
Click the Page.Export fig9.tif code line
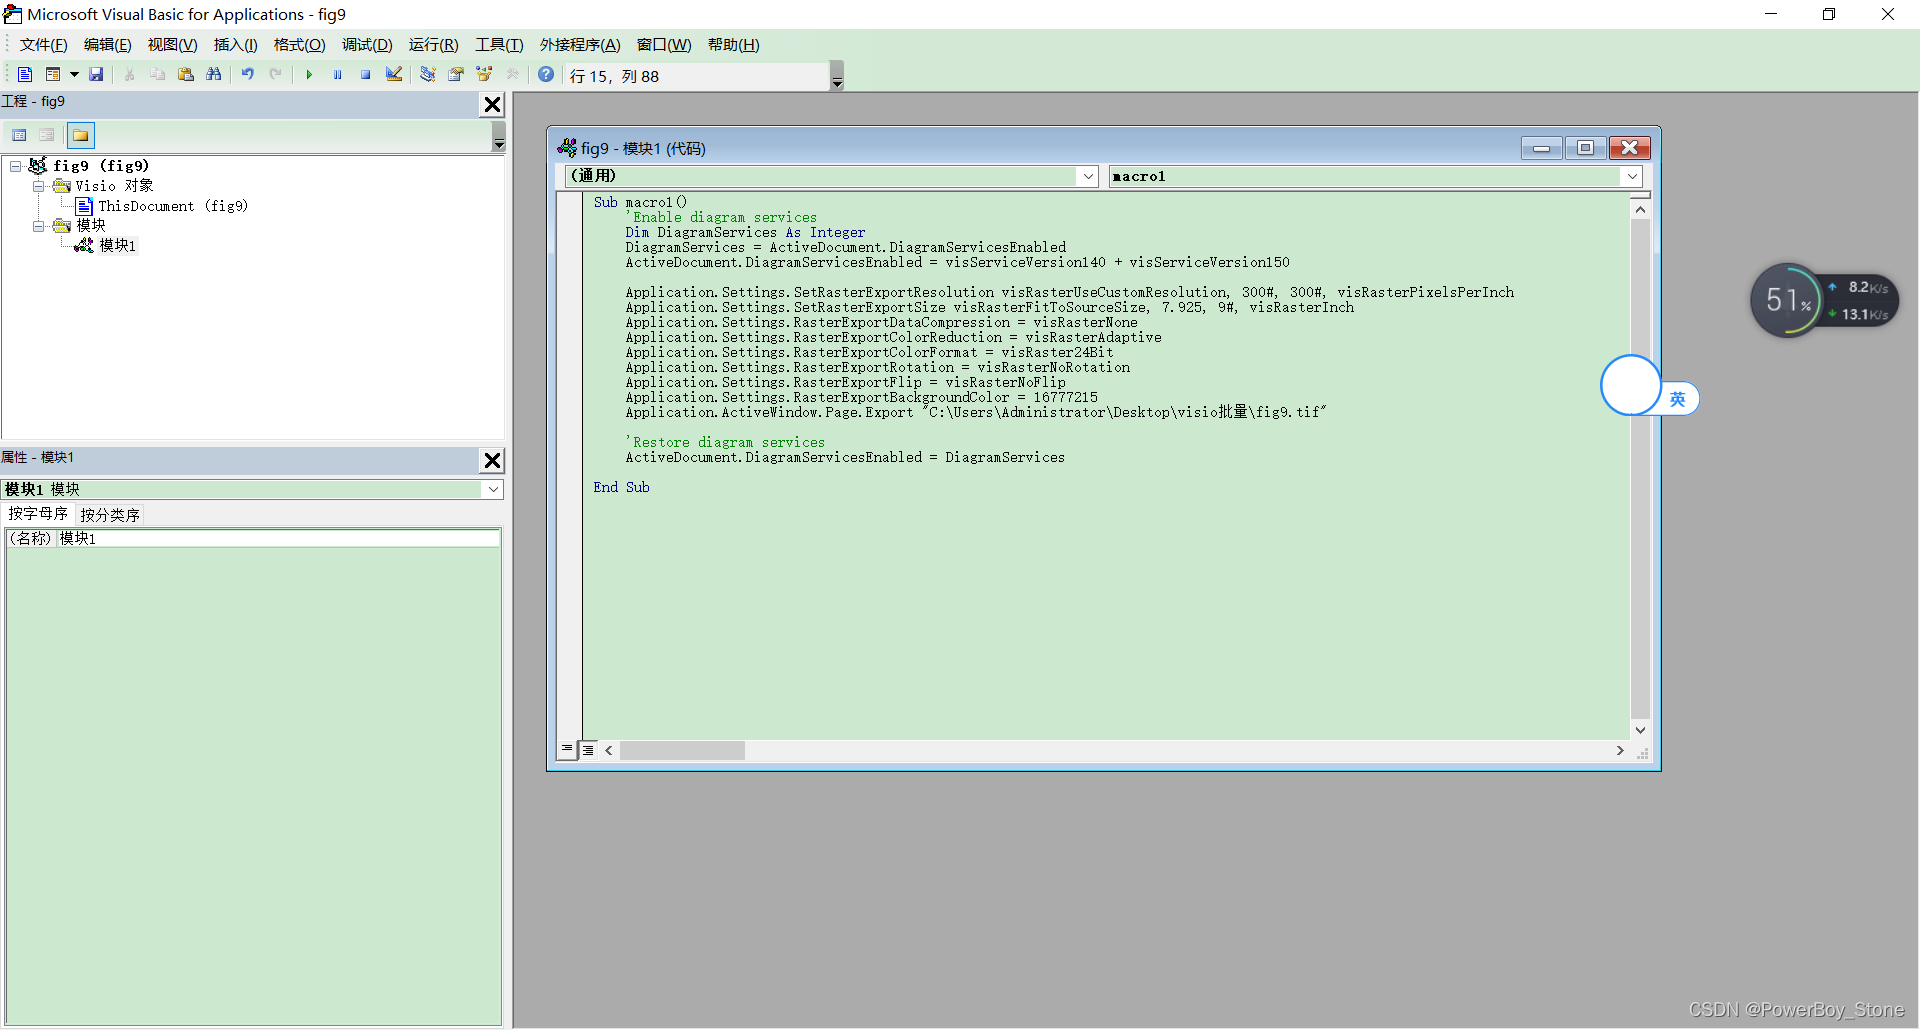[x=975, y=412]
